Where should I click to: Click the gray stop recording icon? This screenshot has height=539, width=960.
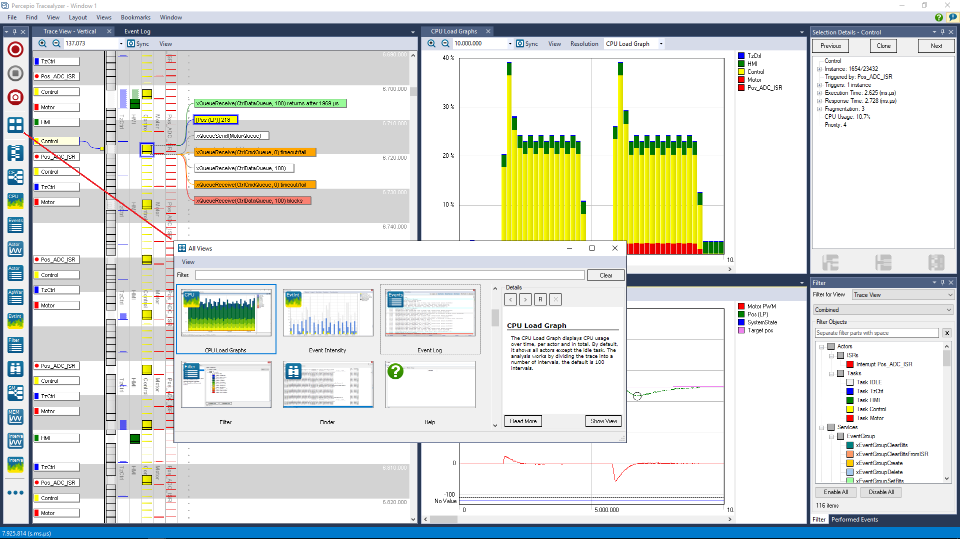pyautogui.click(x=15, y=74)
